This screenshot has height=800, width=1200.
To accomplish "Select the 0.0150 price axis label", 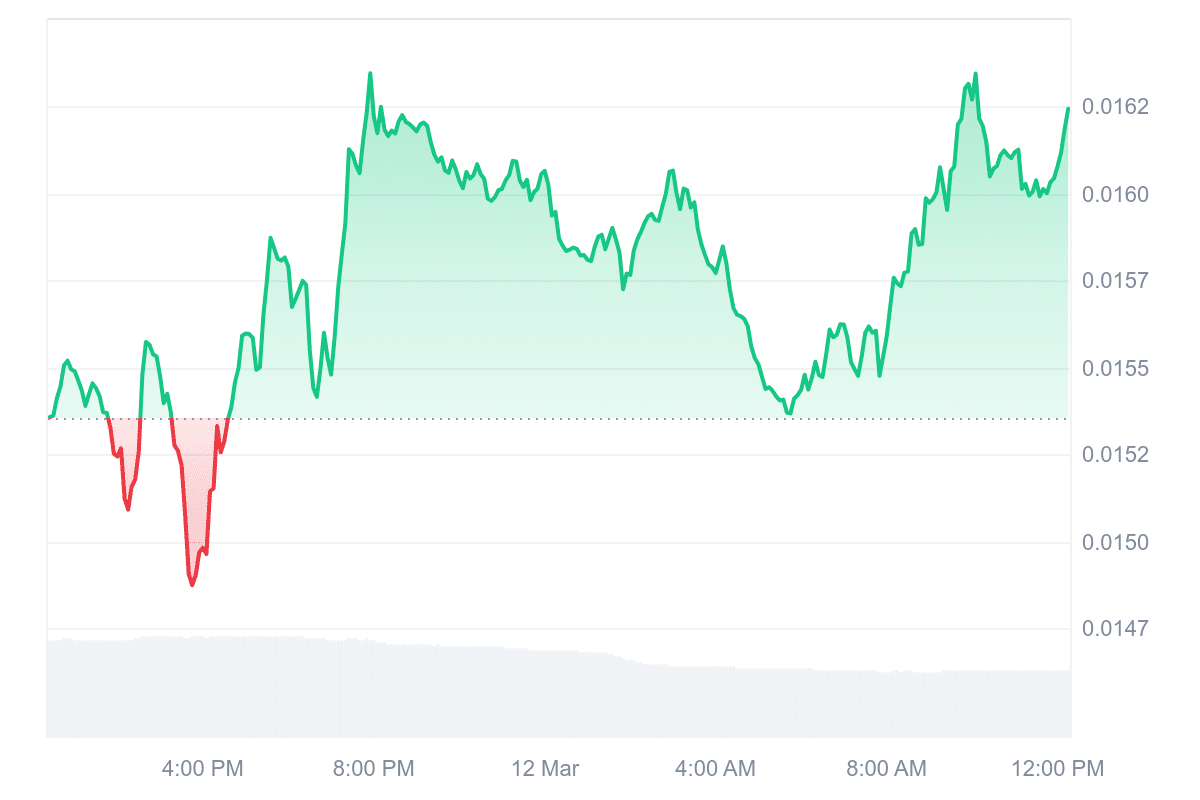I will click(1115, 543).
